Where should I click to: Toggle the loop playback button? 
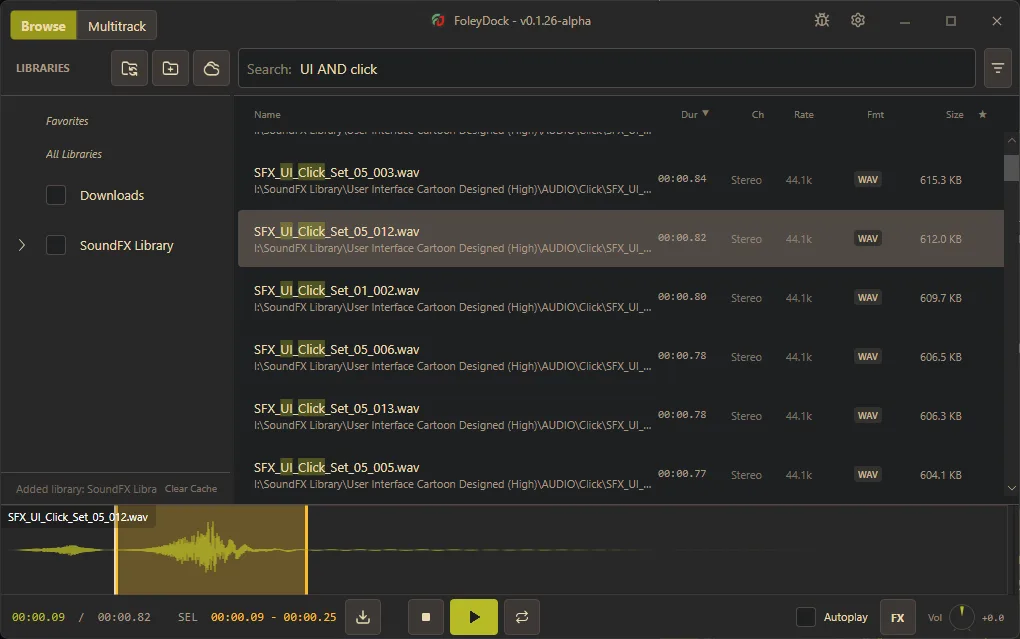coord(521,617)
